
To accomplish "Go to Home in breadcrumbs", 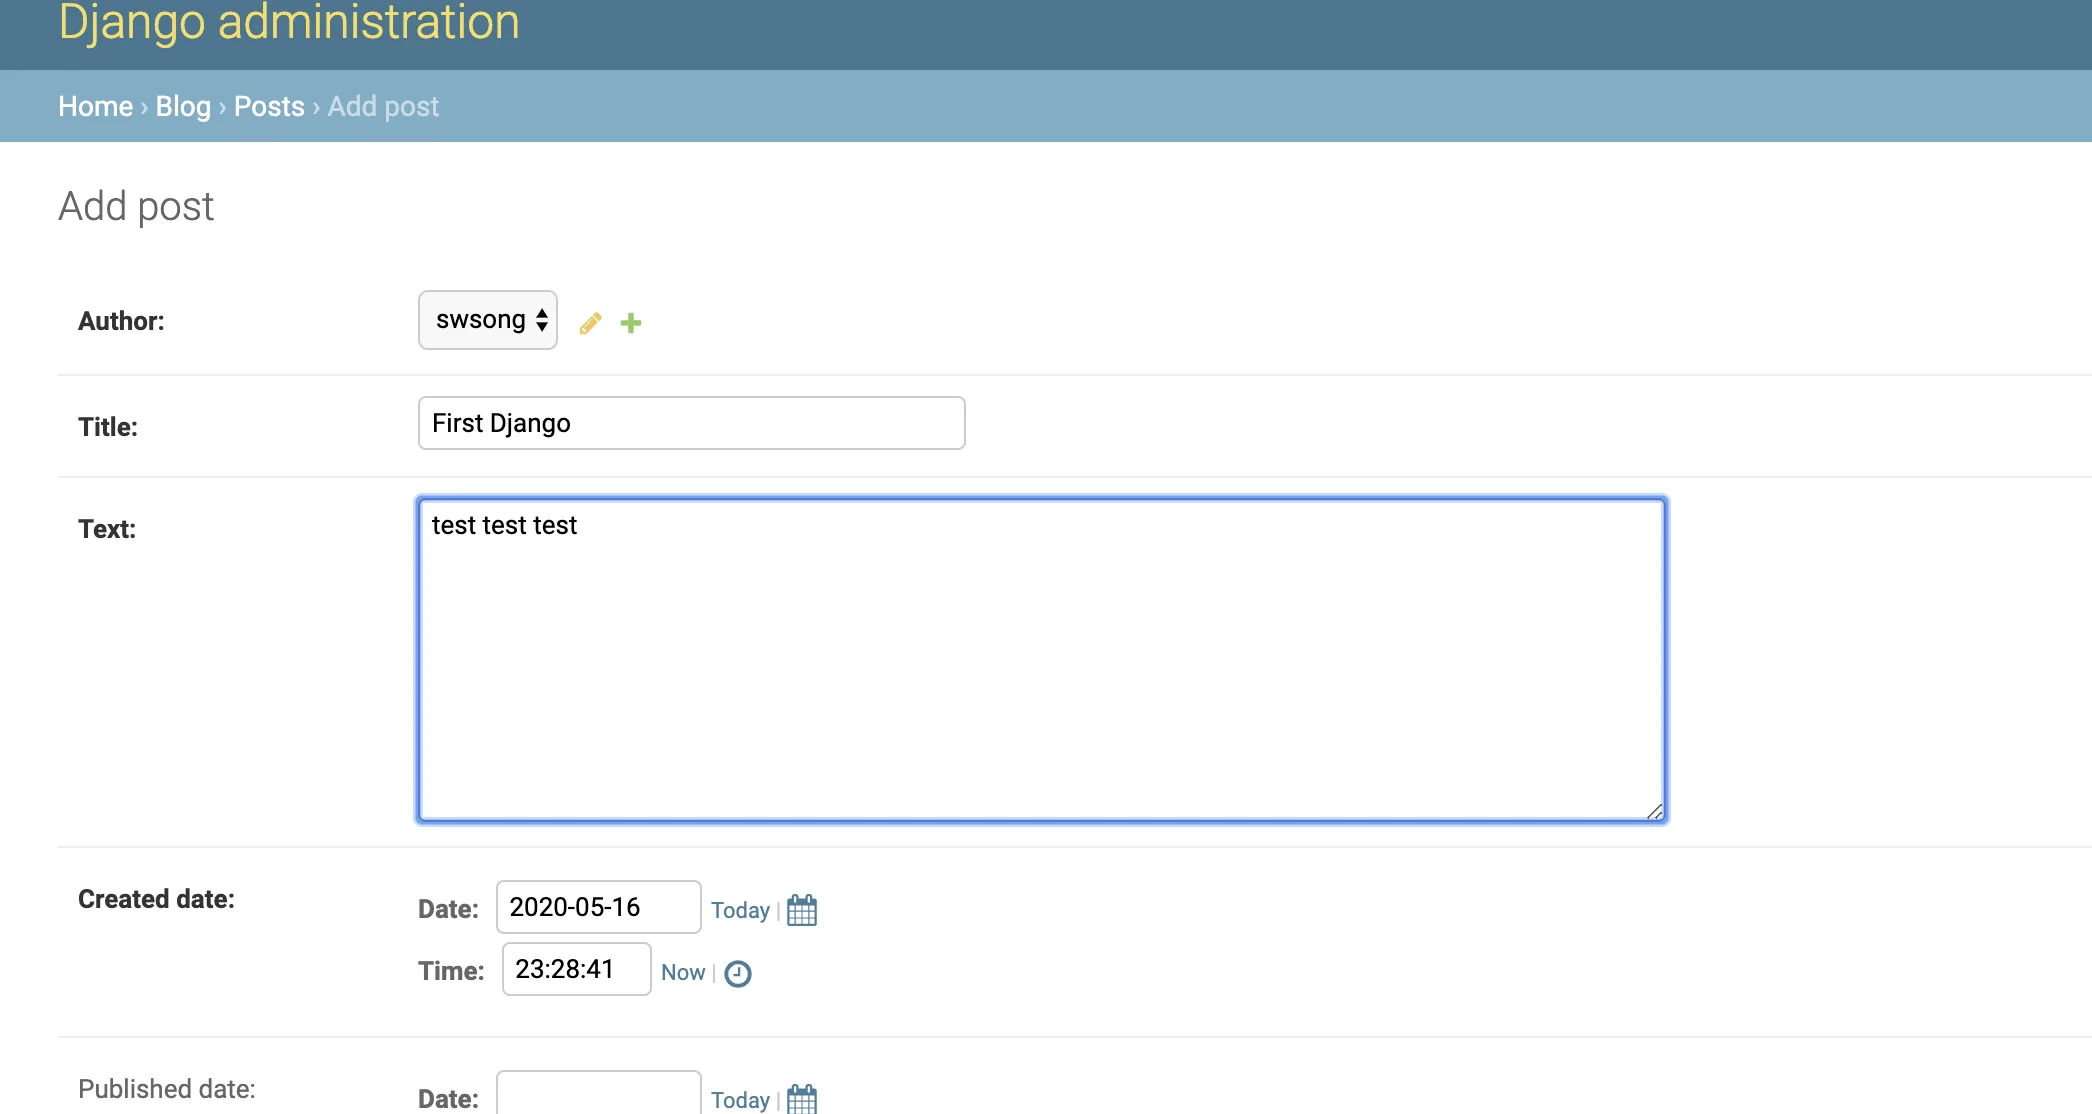I will click(95, 106).
